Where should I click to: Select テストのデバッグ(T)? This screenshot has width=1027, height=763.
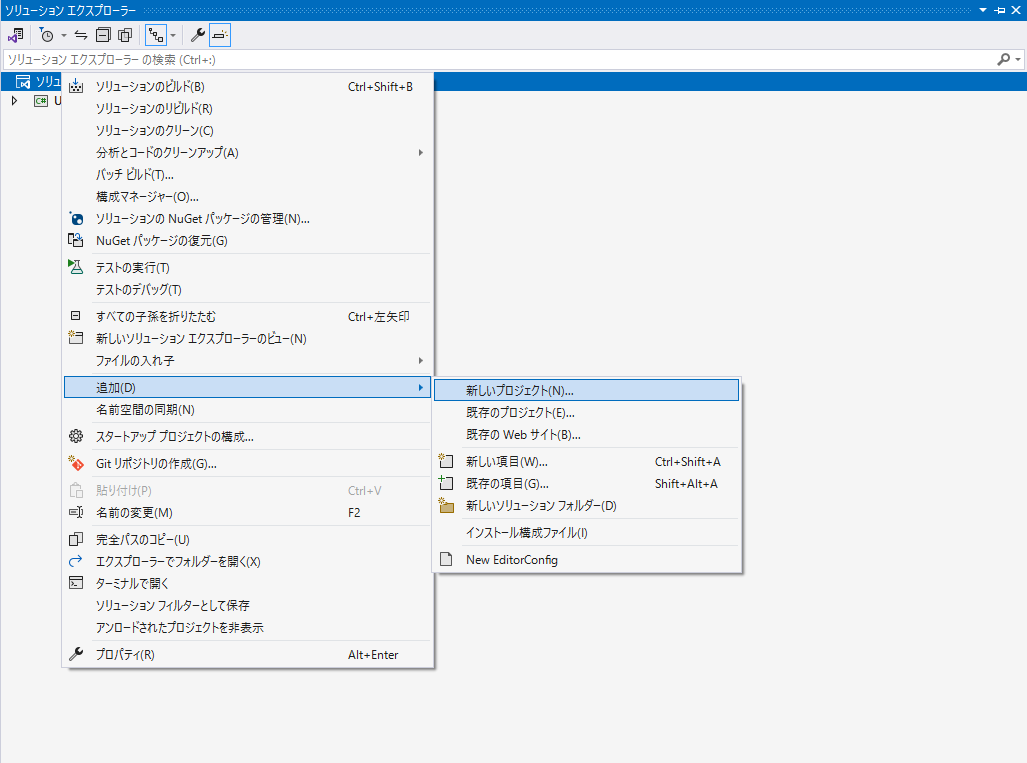click(248, 289)
